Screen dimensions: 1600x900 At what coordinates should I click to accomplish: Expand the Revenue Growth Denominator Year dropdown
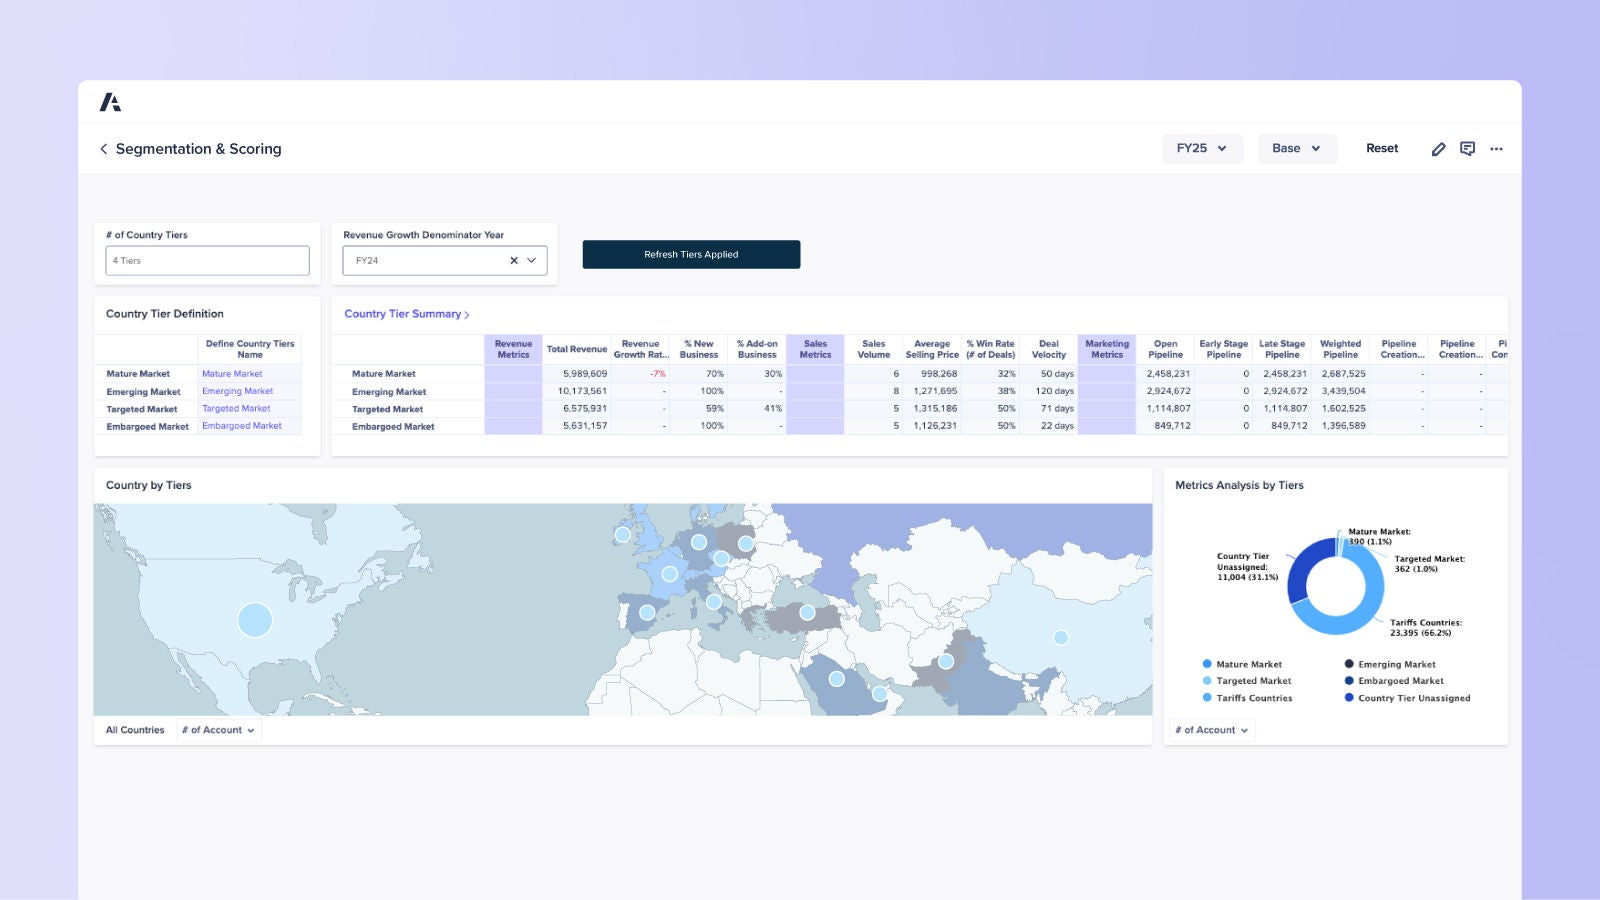[x=531, y=260]
